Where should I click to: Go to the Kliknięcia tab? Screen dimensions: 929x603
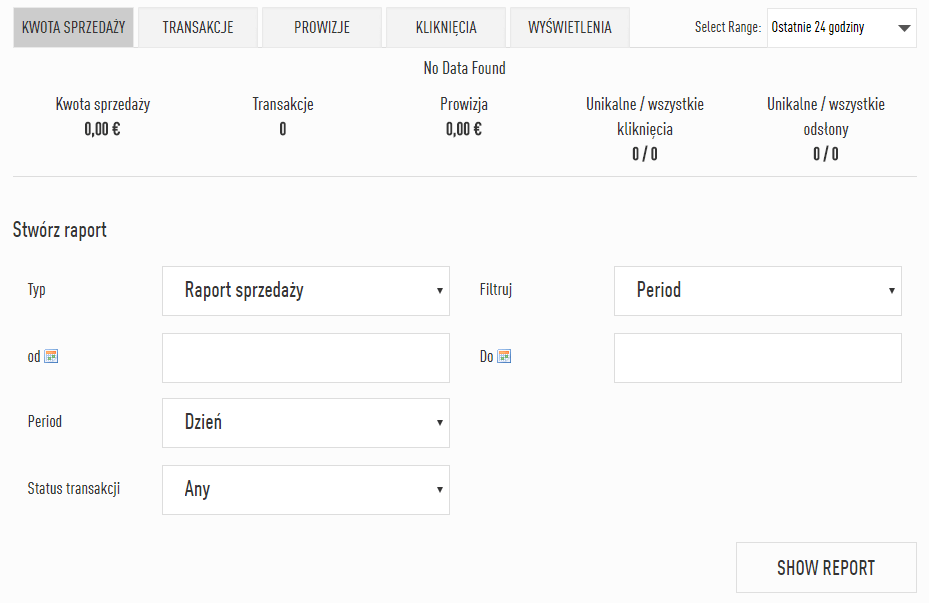pyautogui.click(x=446, y=28)
